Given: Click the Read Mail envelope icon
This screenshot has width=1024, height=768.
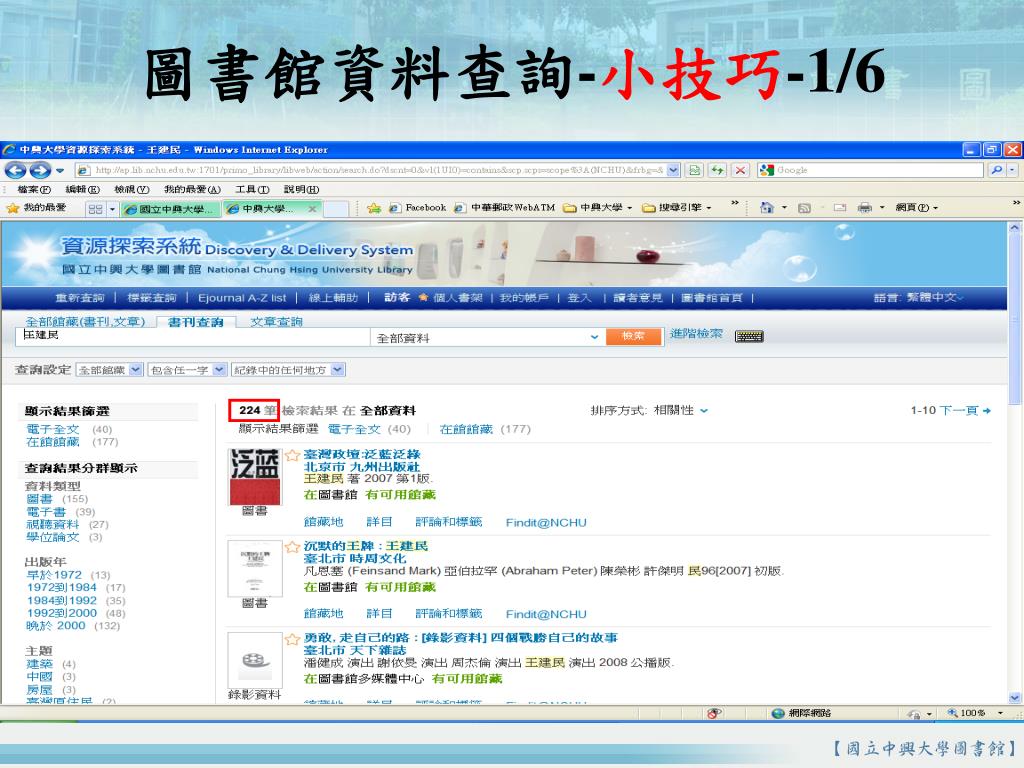Looking at the screenshot, I should pyautogui.click(x=840, y=208).
